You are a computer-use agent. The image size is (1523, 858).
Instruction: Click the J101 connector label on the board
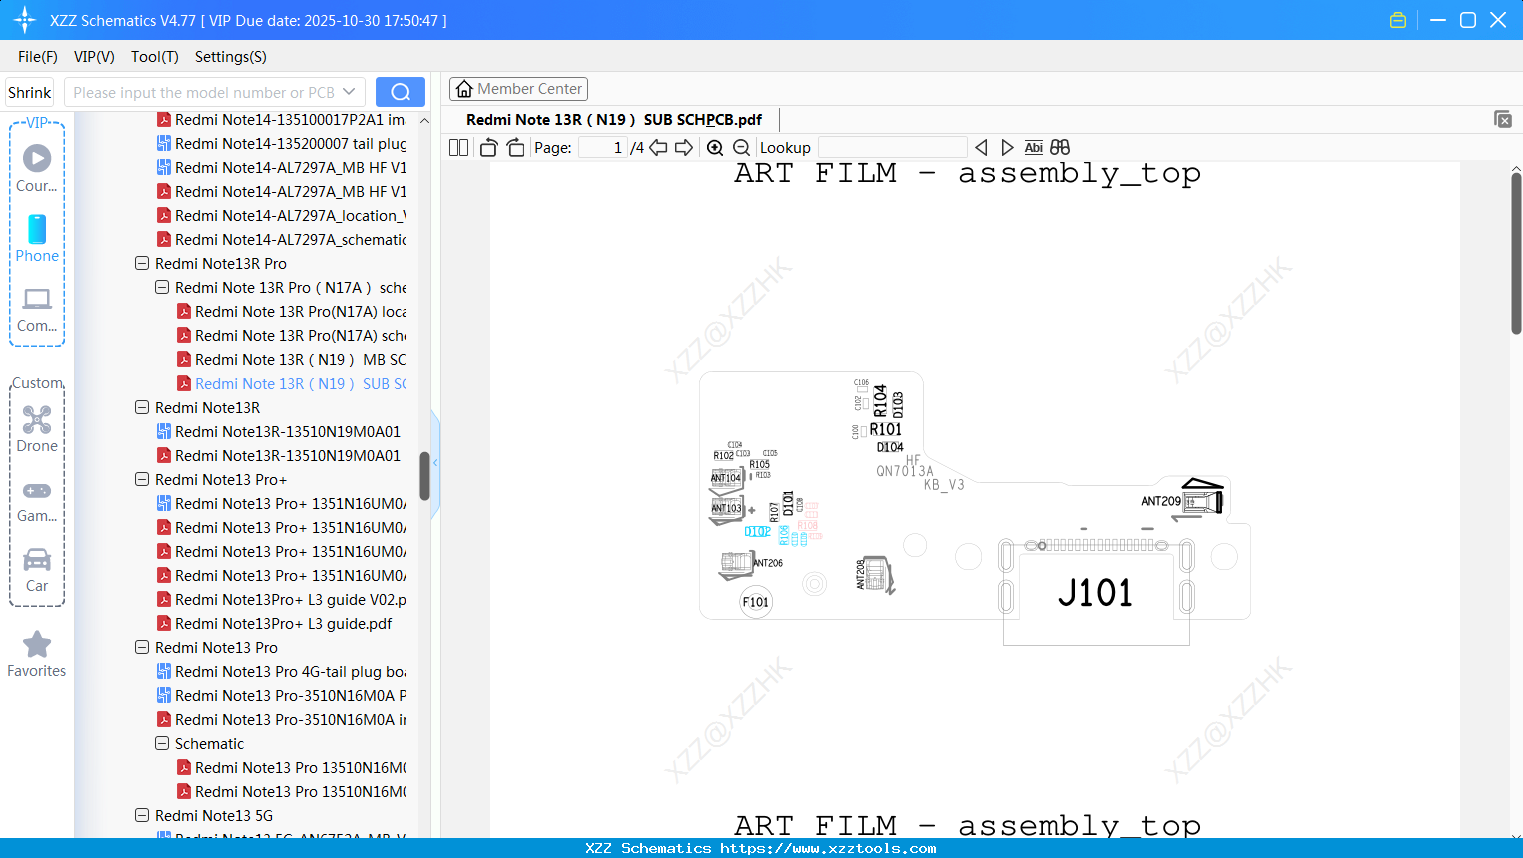pyautogui.click(x=1095, y=593)
